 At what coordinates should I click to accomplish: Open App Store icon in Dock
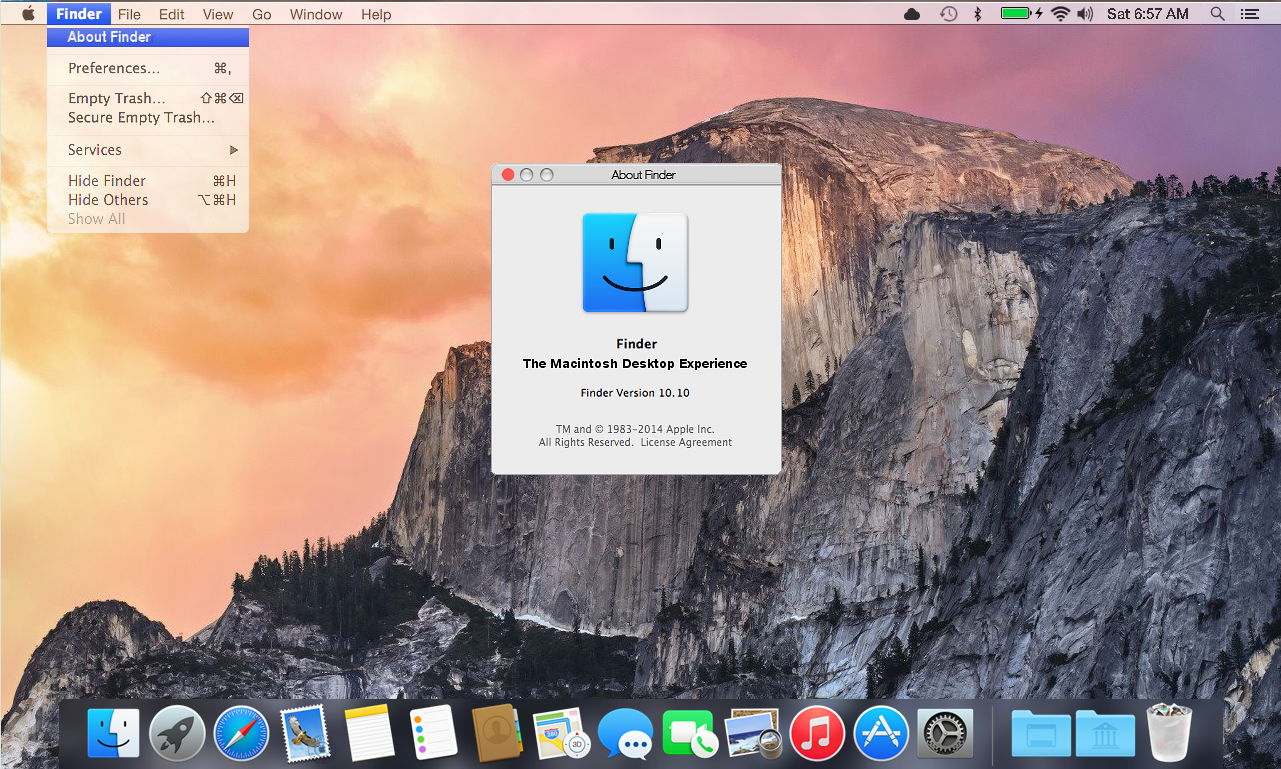[881, 734]
